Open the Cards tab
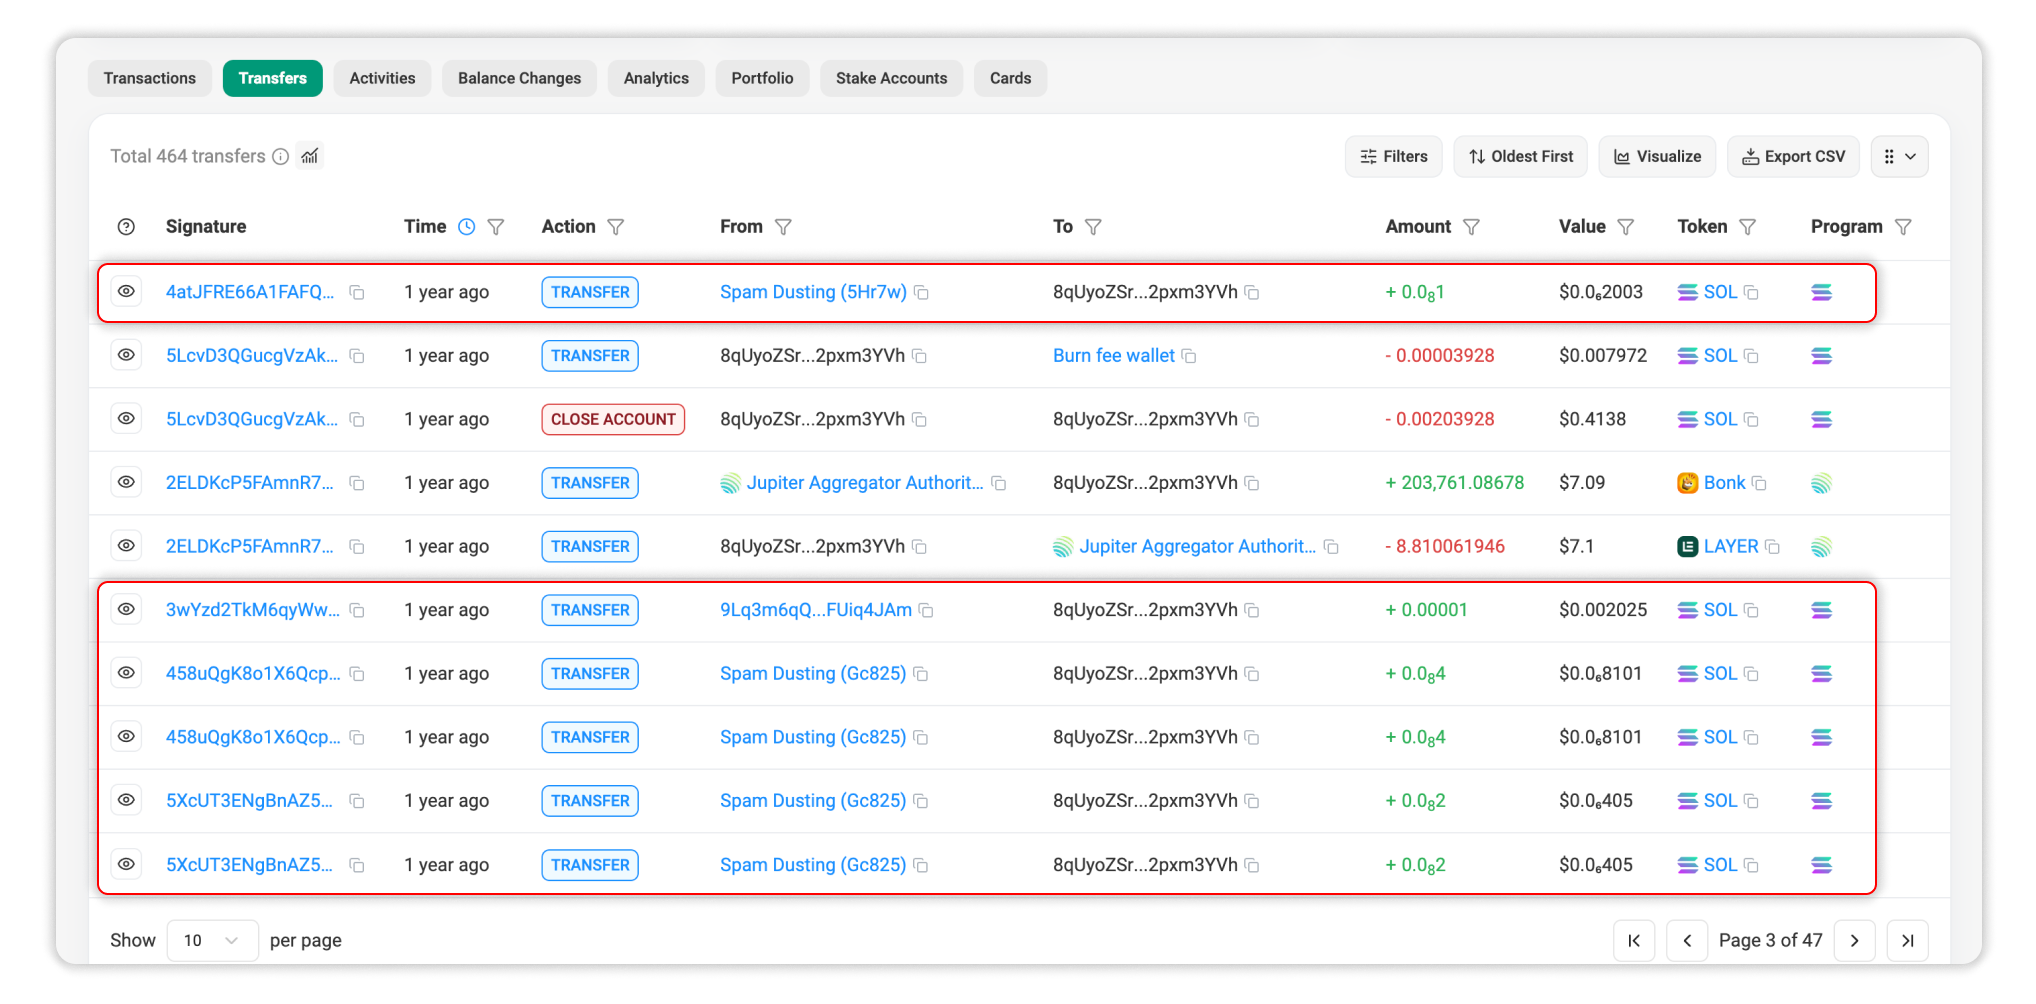Screen dimensions: 2036x1004 tap(1010, 78)
